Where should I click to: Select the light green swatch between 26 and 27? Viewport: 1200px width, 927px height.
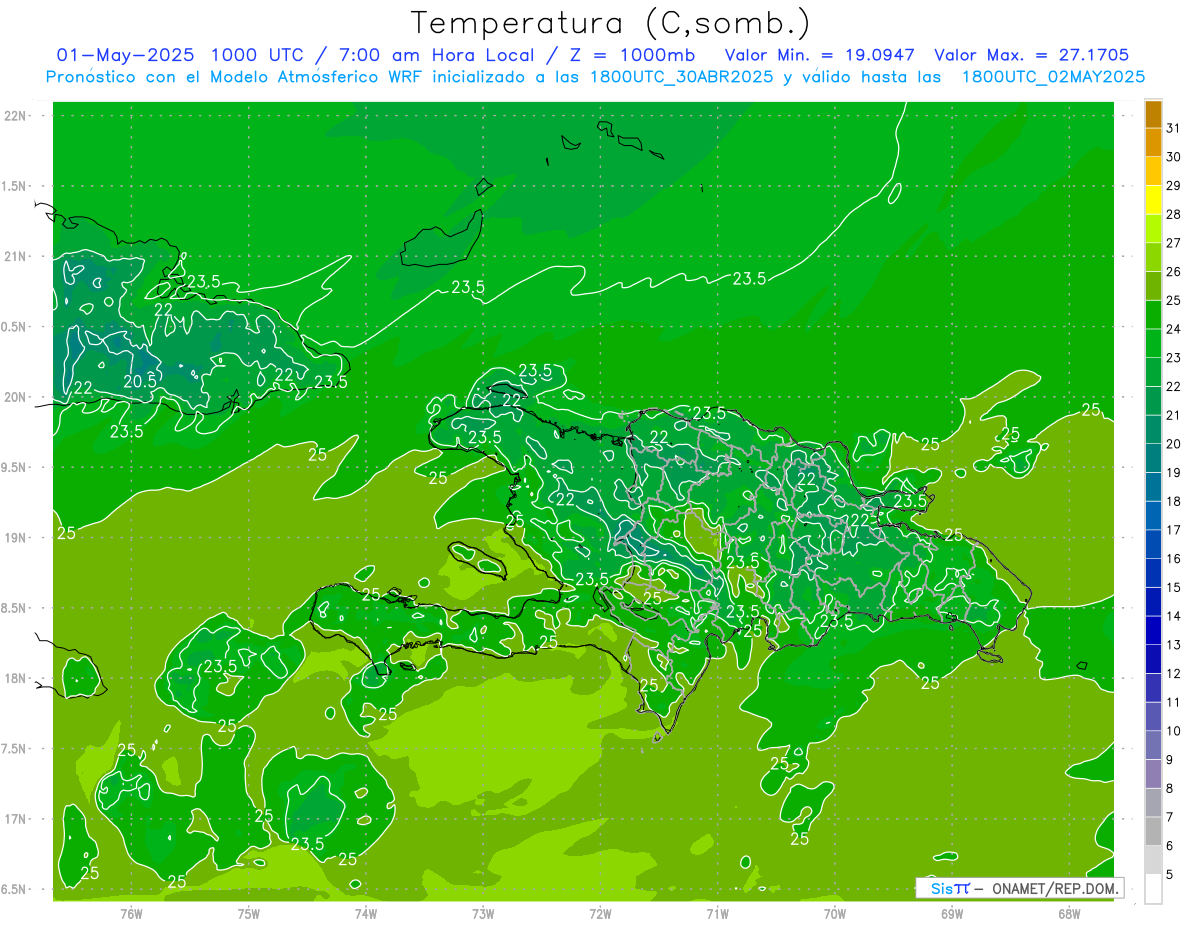tap(1153, 257)
